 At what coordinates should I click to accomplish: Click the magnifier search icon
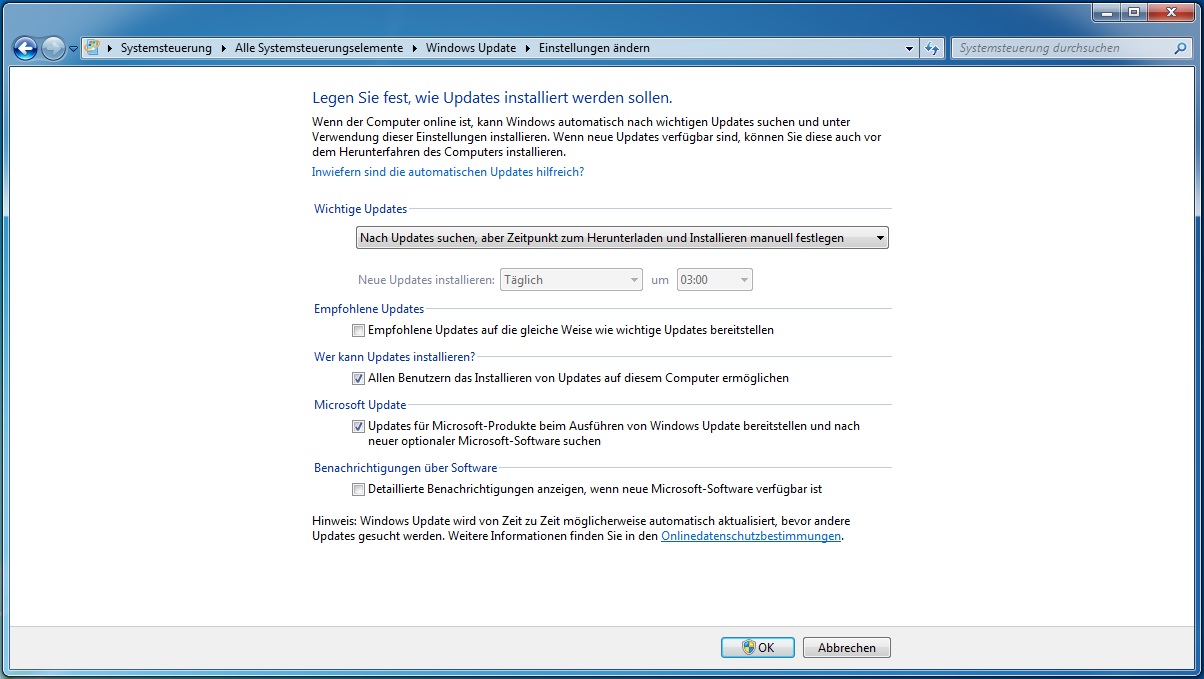tap(1182, 48)
